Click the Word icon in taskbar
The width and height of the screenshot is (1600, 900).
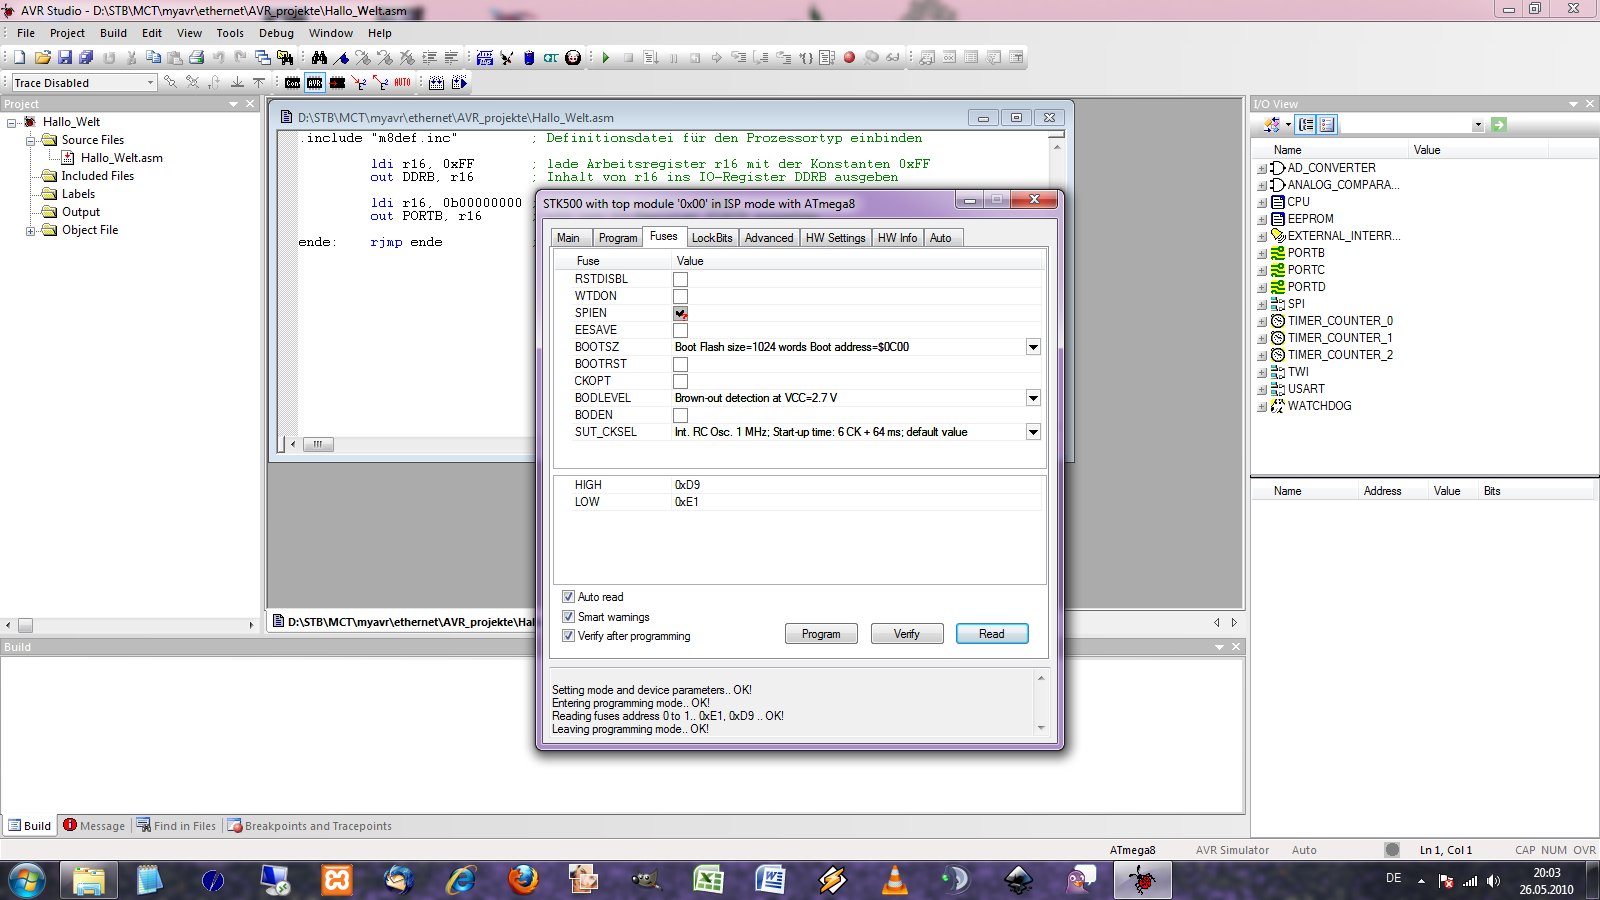[x=771, y=880]
